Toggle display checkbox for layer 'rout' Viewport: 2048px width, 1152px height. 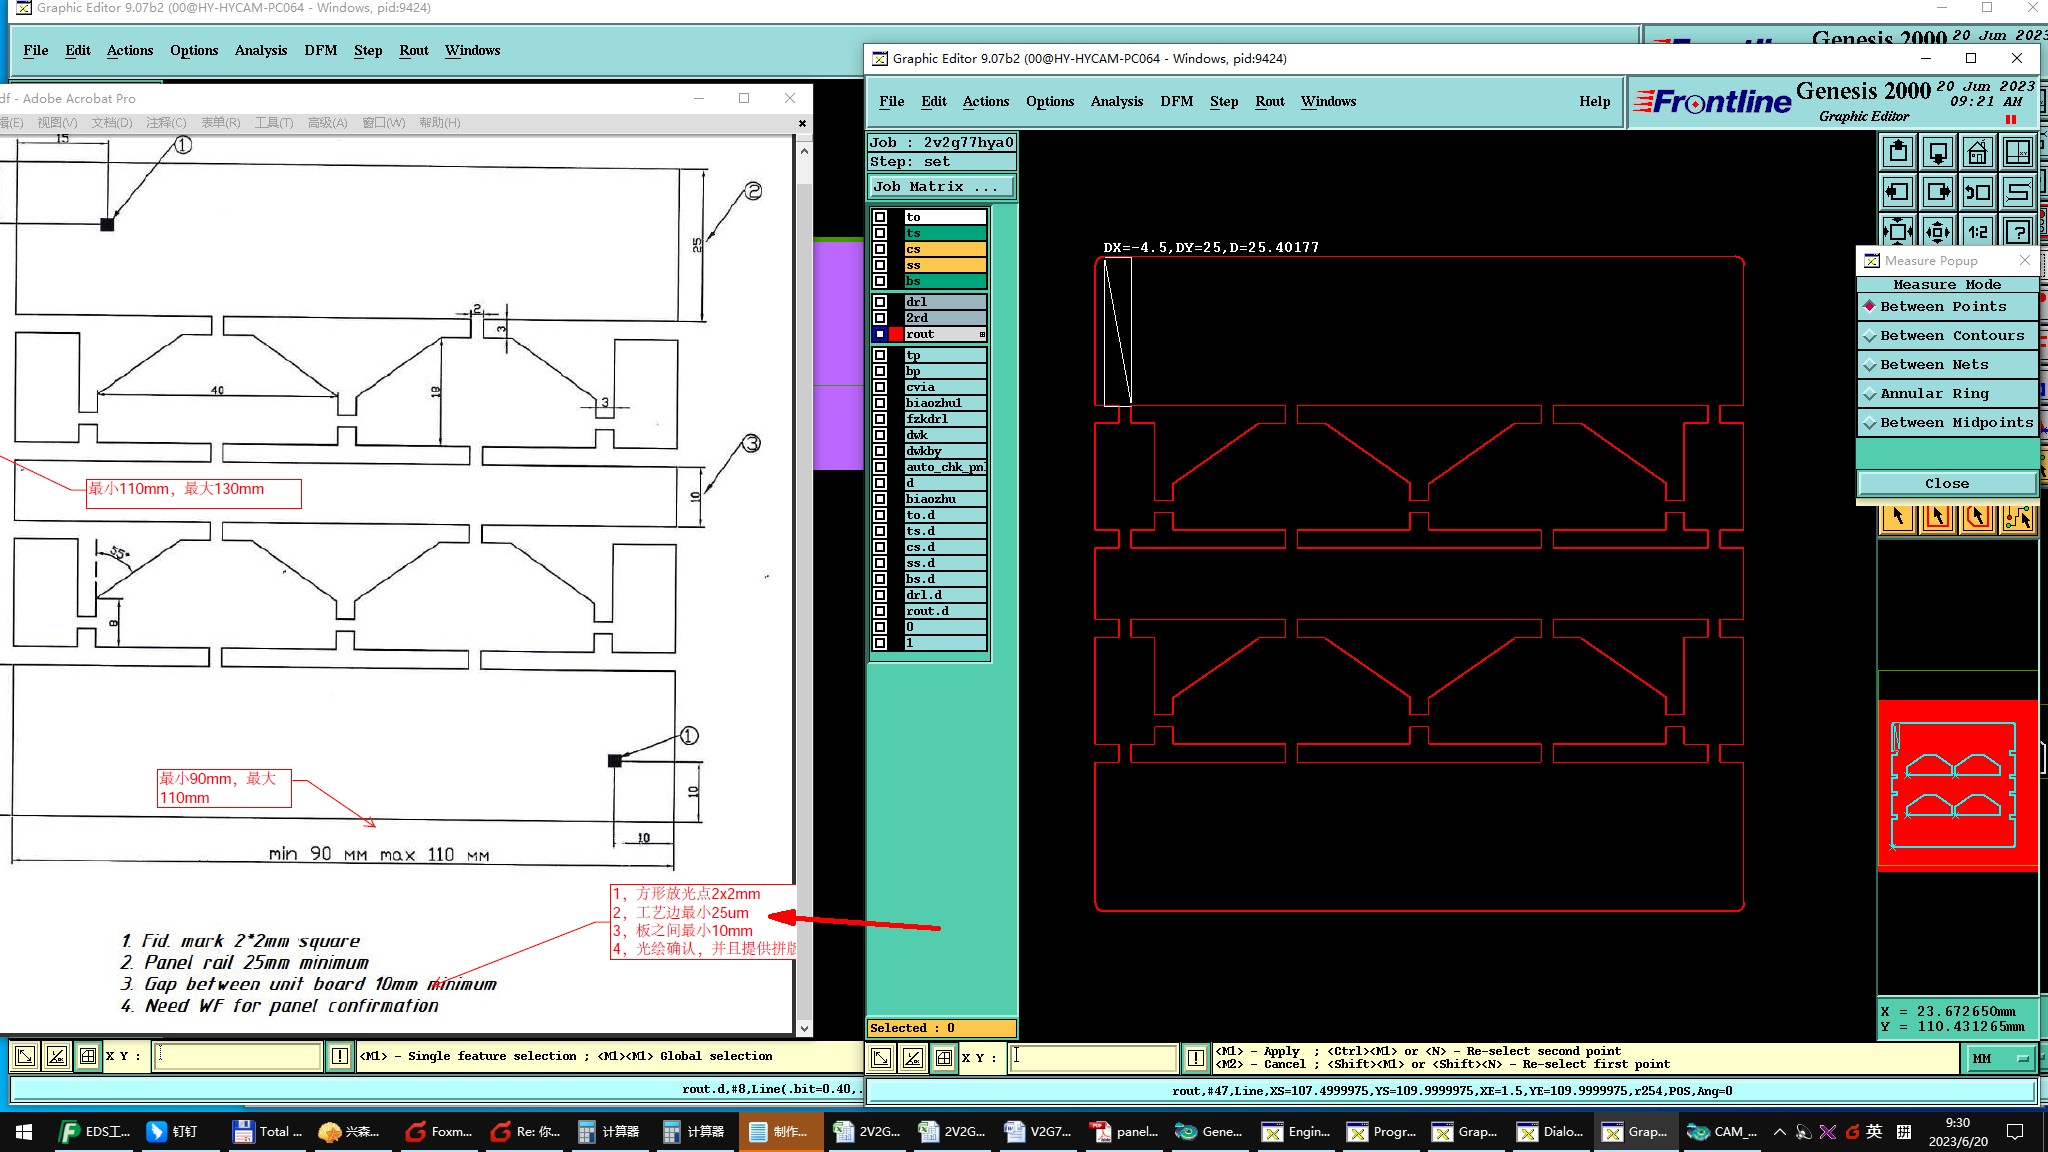880,334
